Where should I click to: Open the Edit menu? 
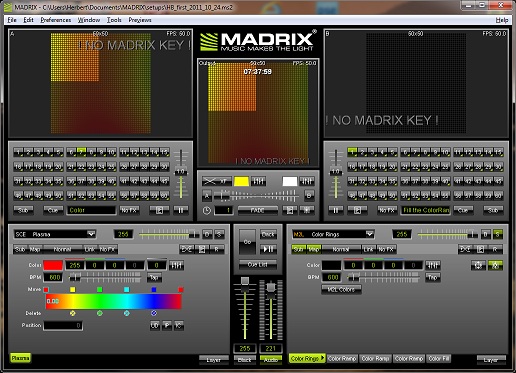pyautogui.click(x=28, y=20)
